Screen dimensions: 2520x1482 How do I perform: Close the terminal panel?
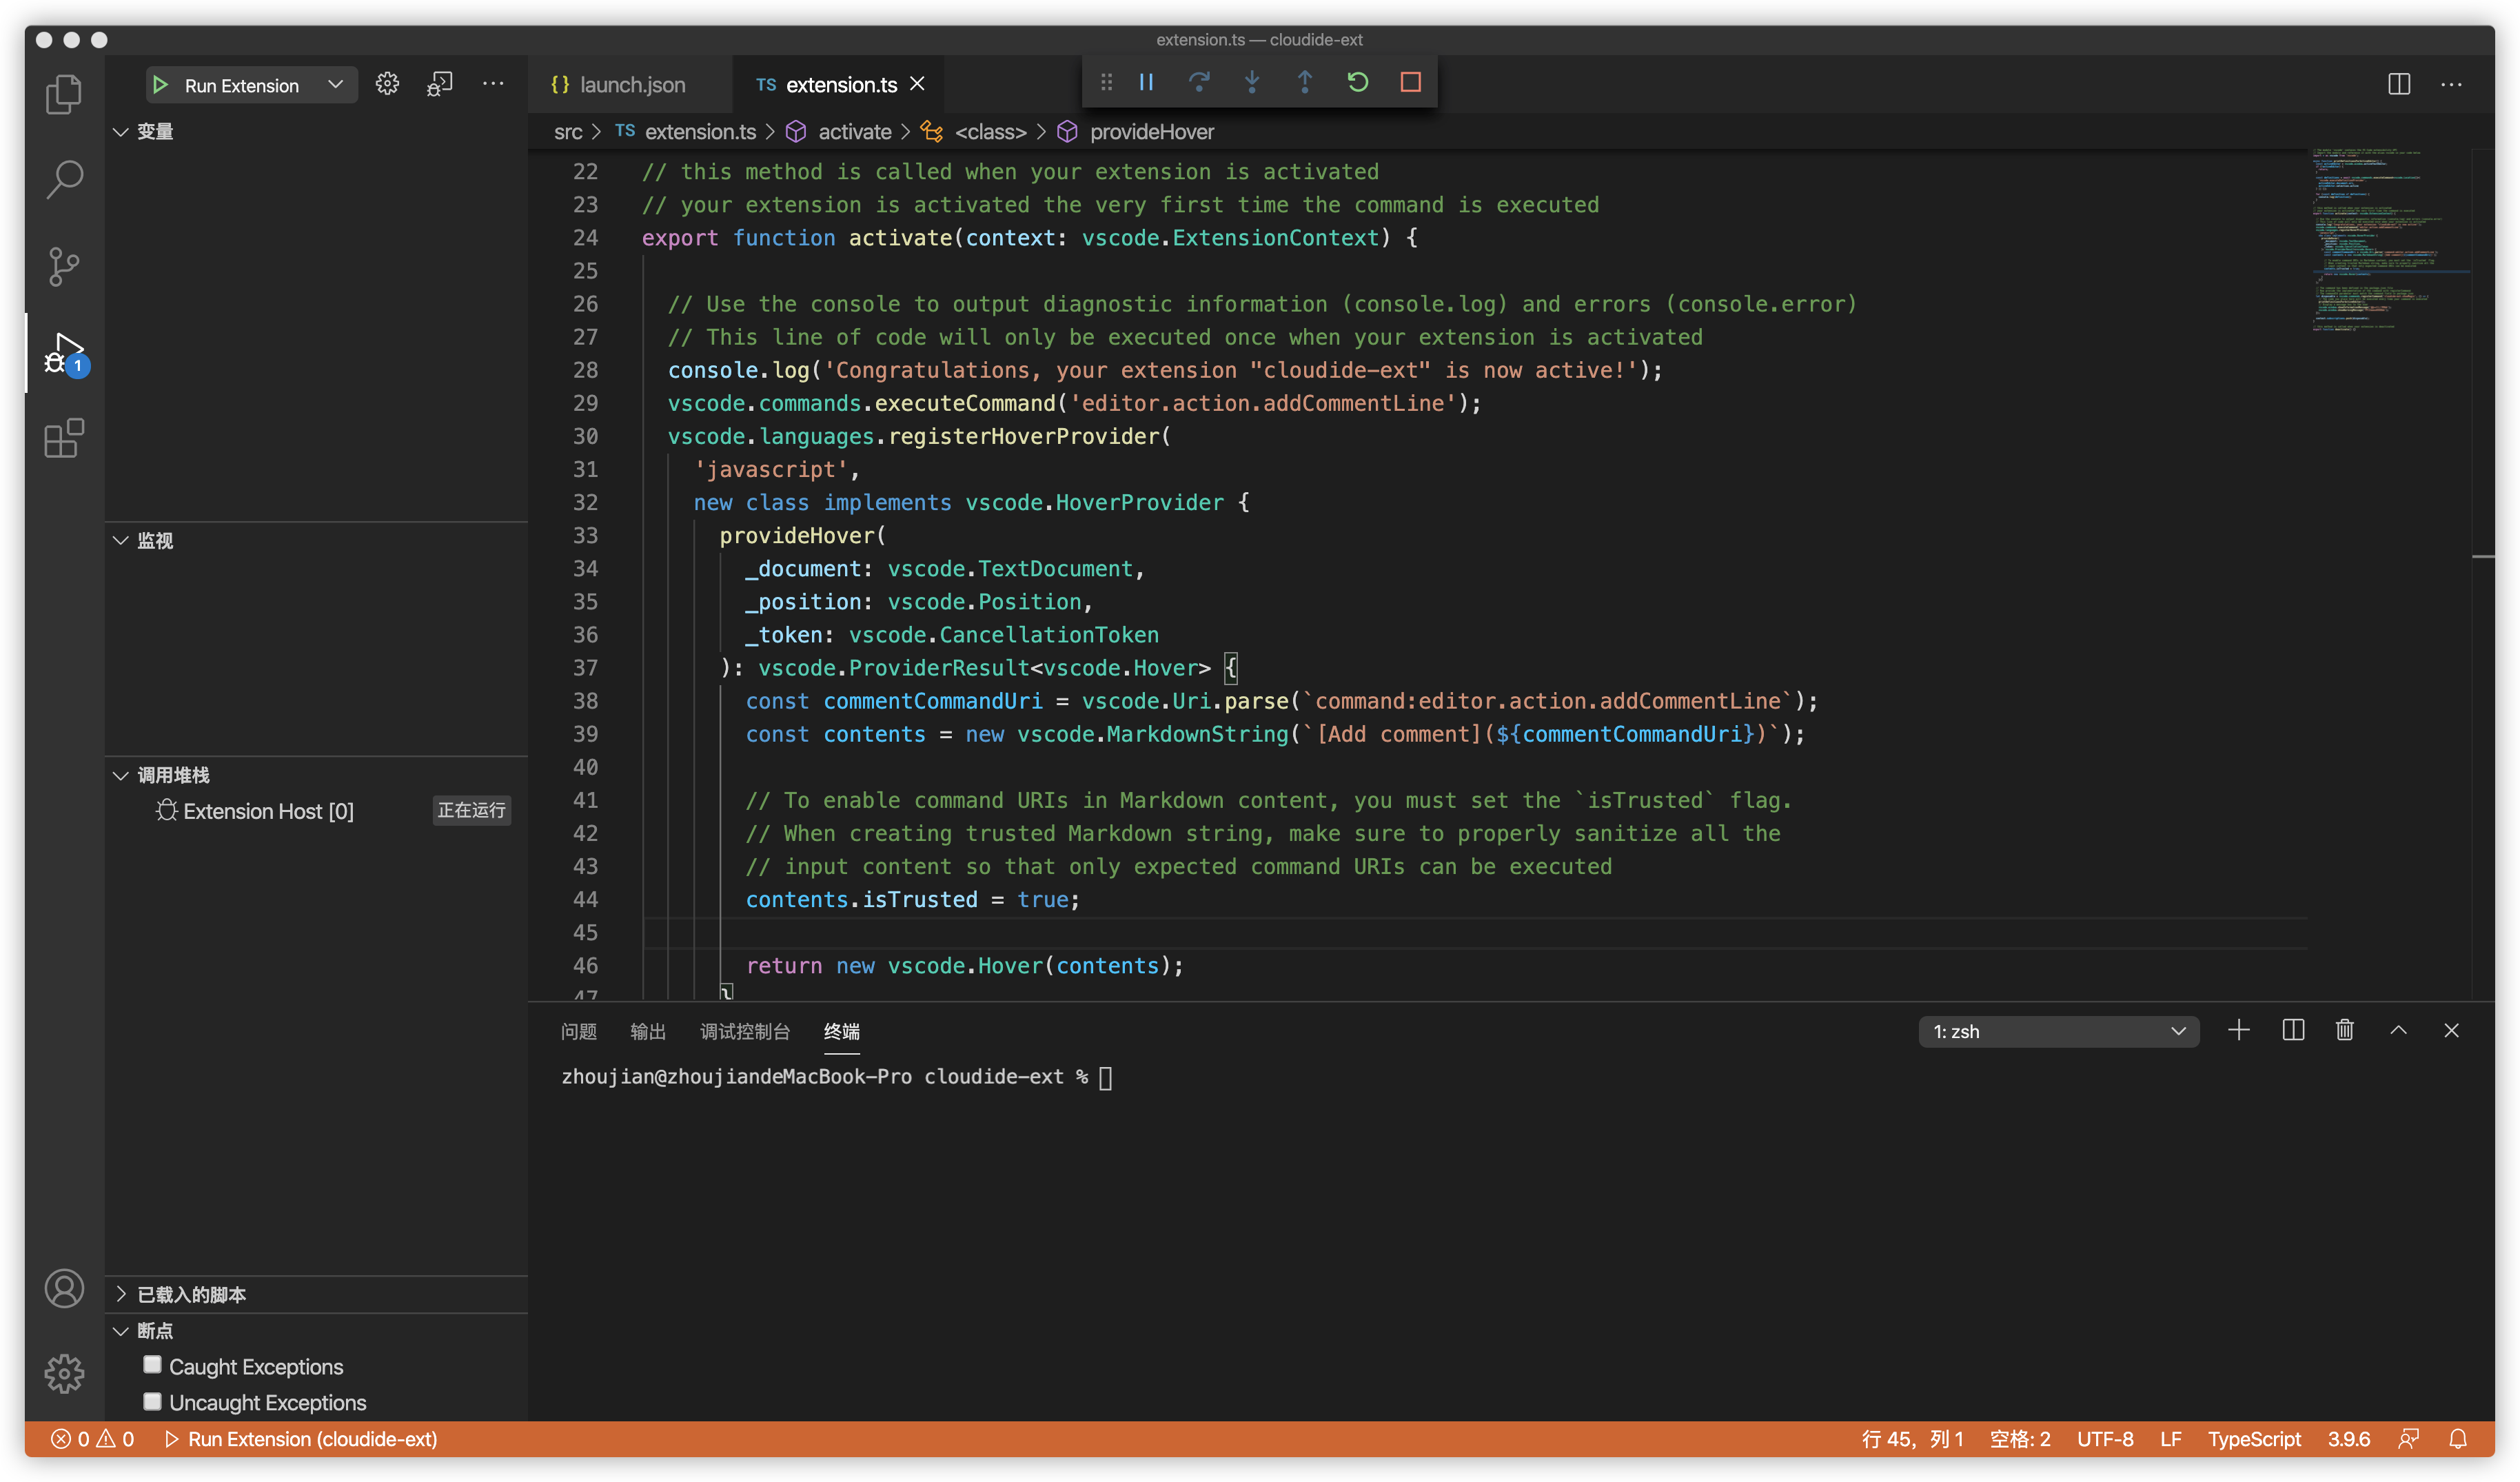click(x=2451, y=1030)
